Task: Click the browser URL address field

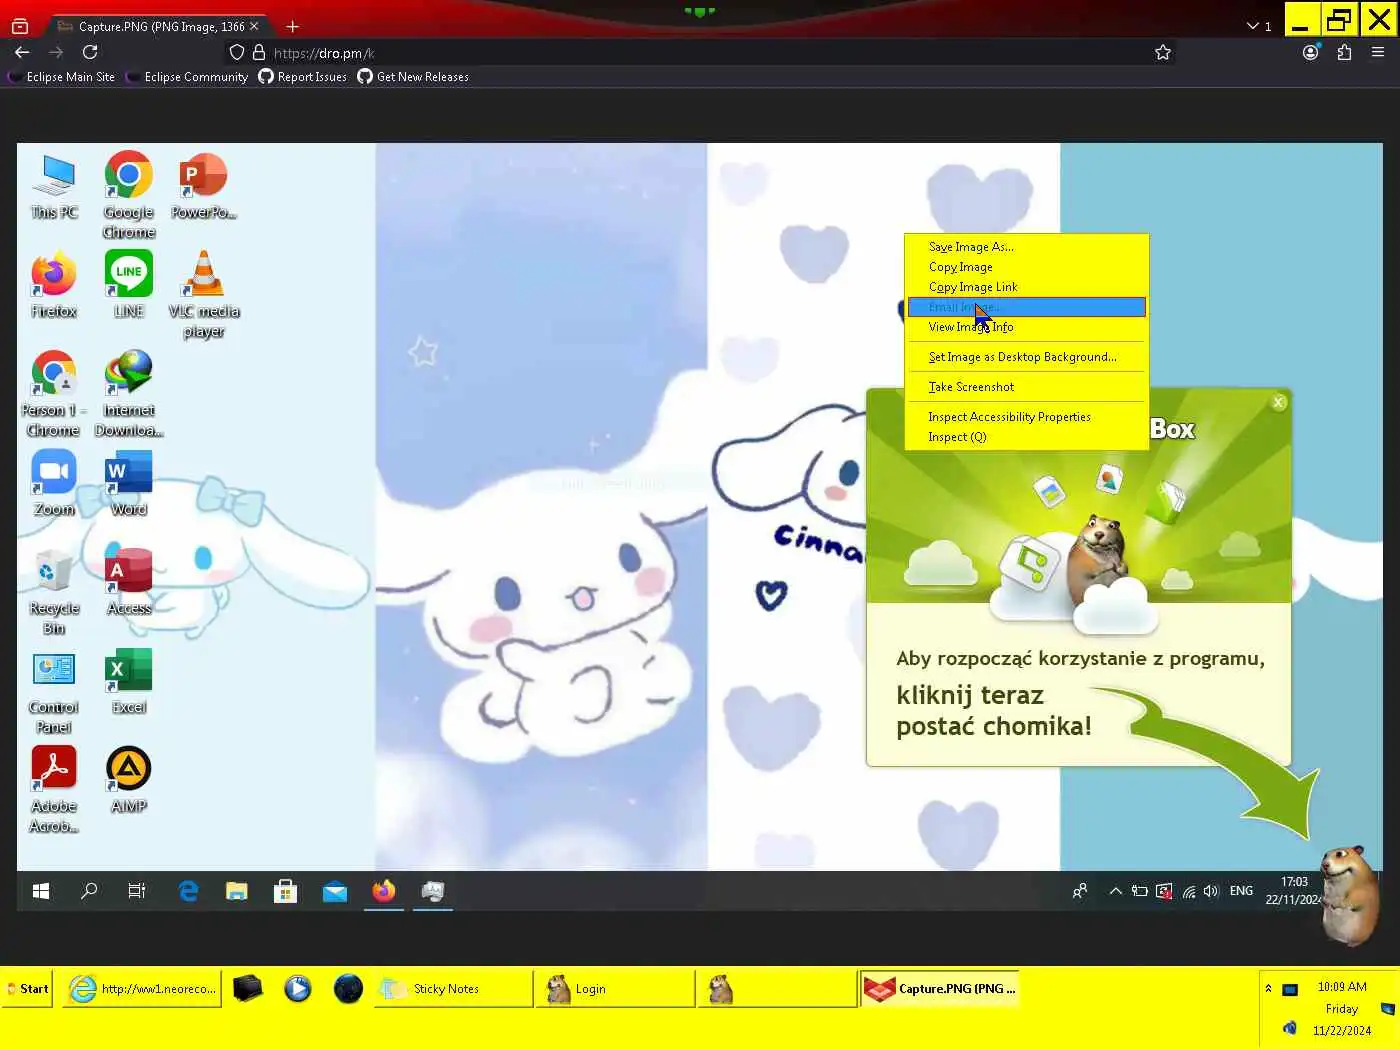Action: pos(700,52)
